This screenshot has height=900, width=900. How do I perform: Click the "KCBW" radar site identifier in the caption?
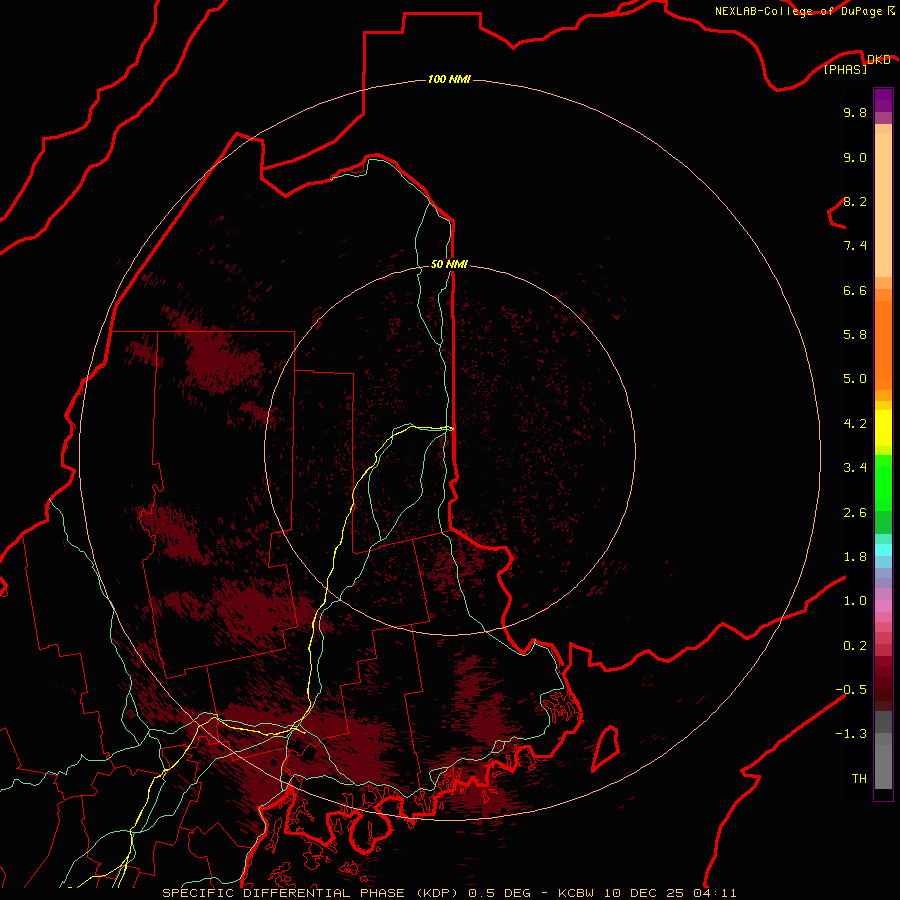coord(576,893)
